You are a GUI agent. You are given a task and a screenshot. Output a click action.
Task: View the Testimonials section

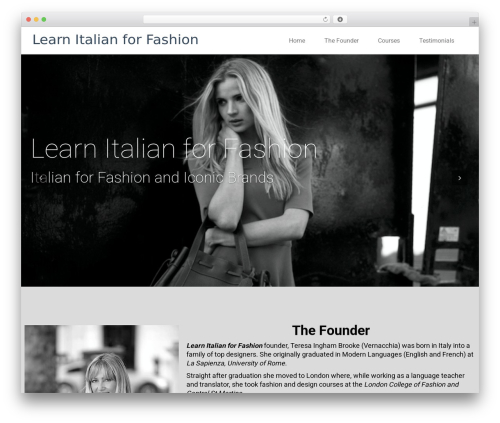pyautogui.click(x=436, y=40)
